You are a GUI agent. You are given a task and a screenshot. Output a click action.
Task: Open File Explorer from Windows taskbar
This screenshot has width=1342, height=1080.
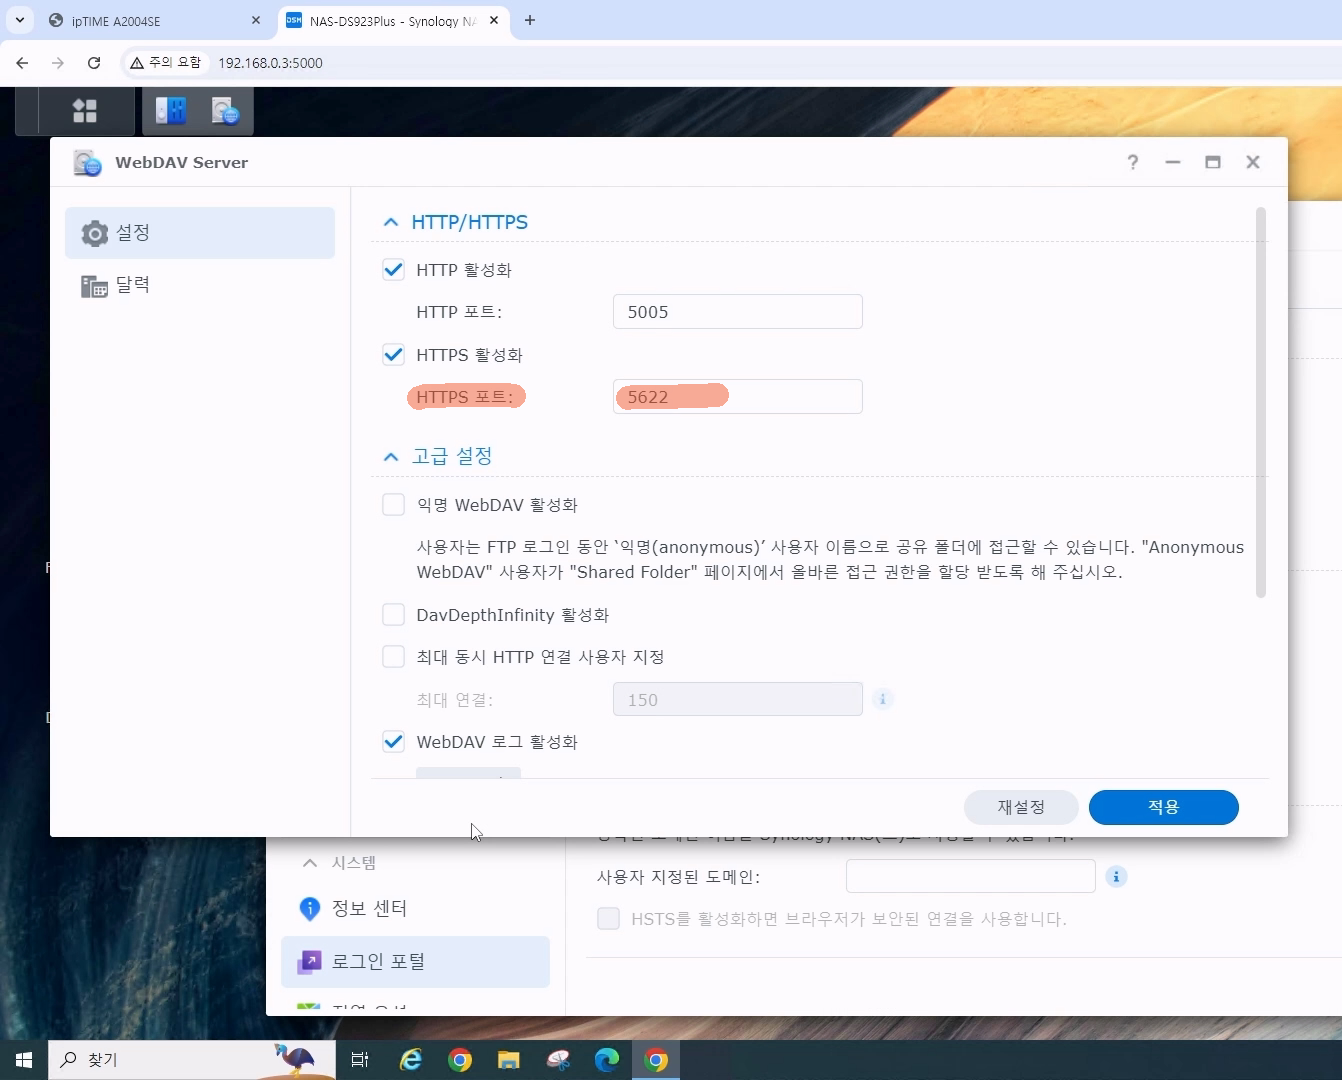pos(509,1060)
